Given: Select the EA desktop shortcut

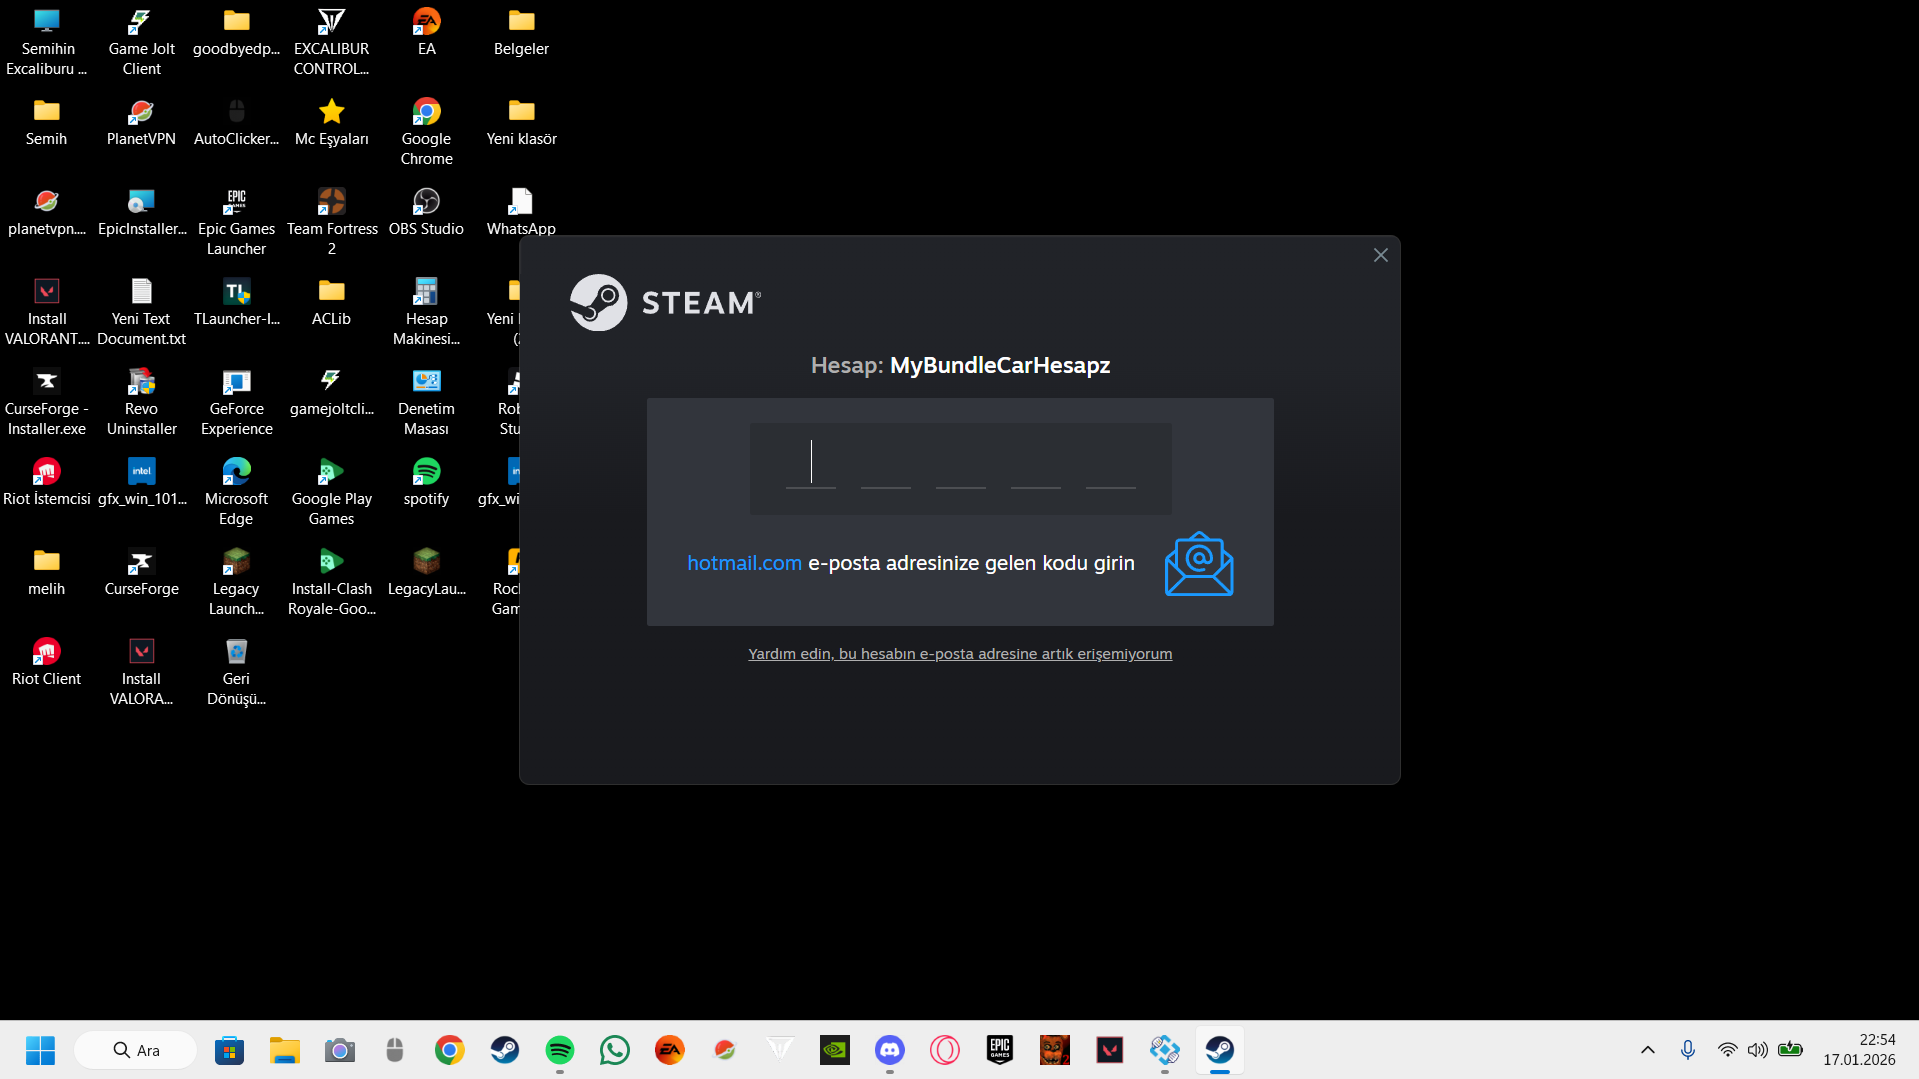Looking at the screenshot, I should 427,32.
